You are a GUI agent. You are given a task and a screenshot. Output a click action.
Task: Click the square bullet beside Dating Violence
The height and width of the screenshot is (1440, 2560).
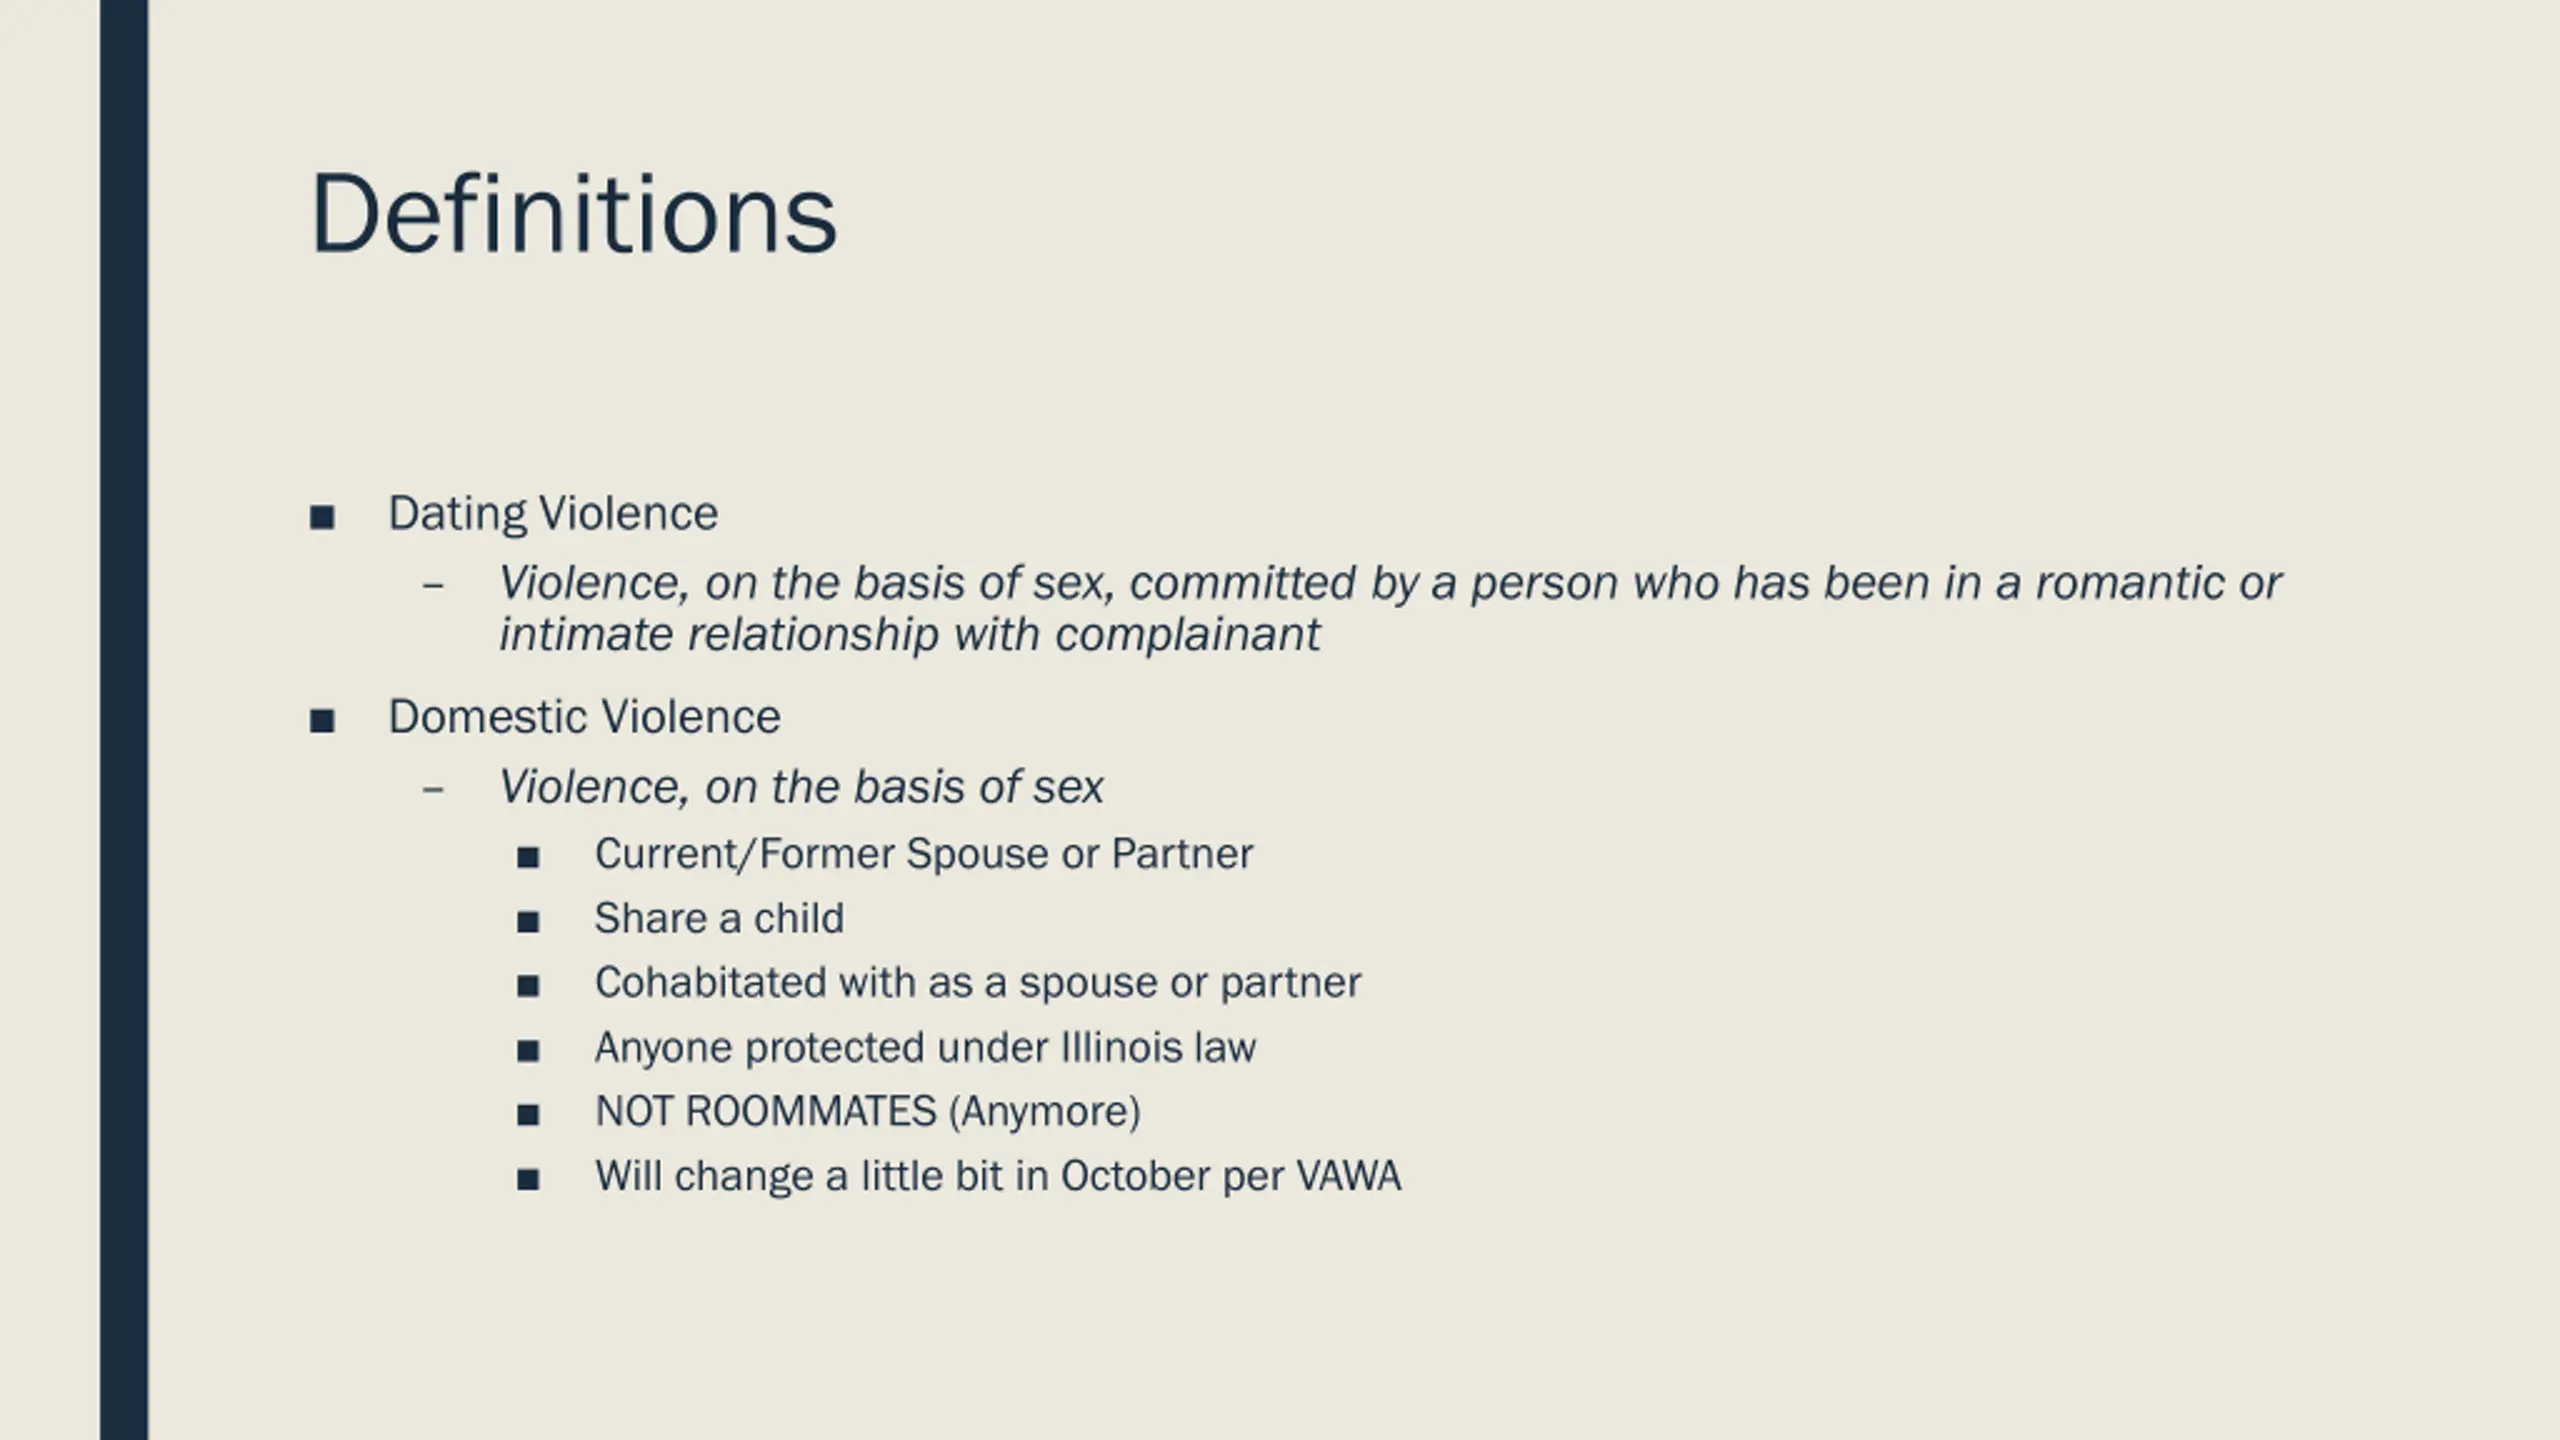point(322,518)
